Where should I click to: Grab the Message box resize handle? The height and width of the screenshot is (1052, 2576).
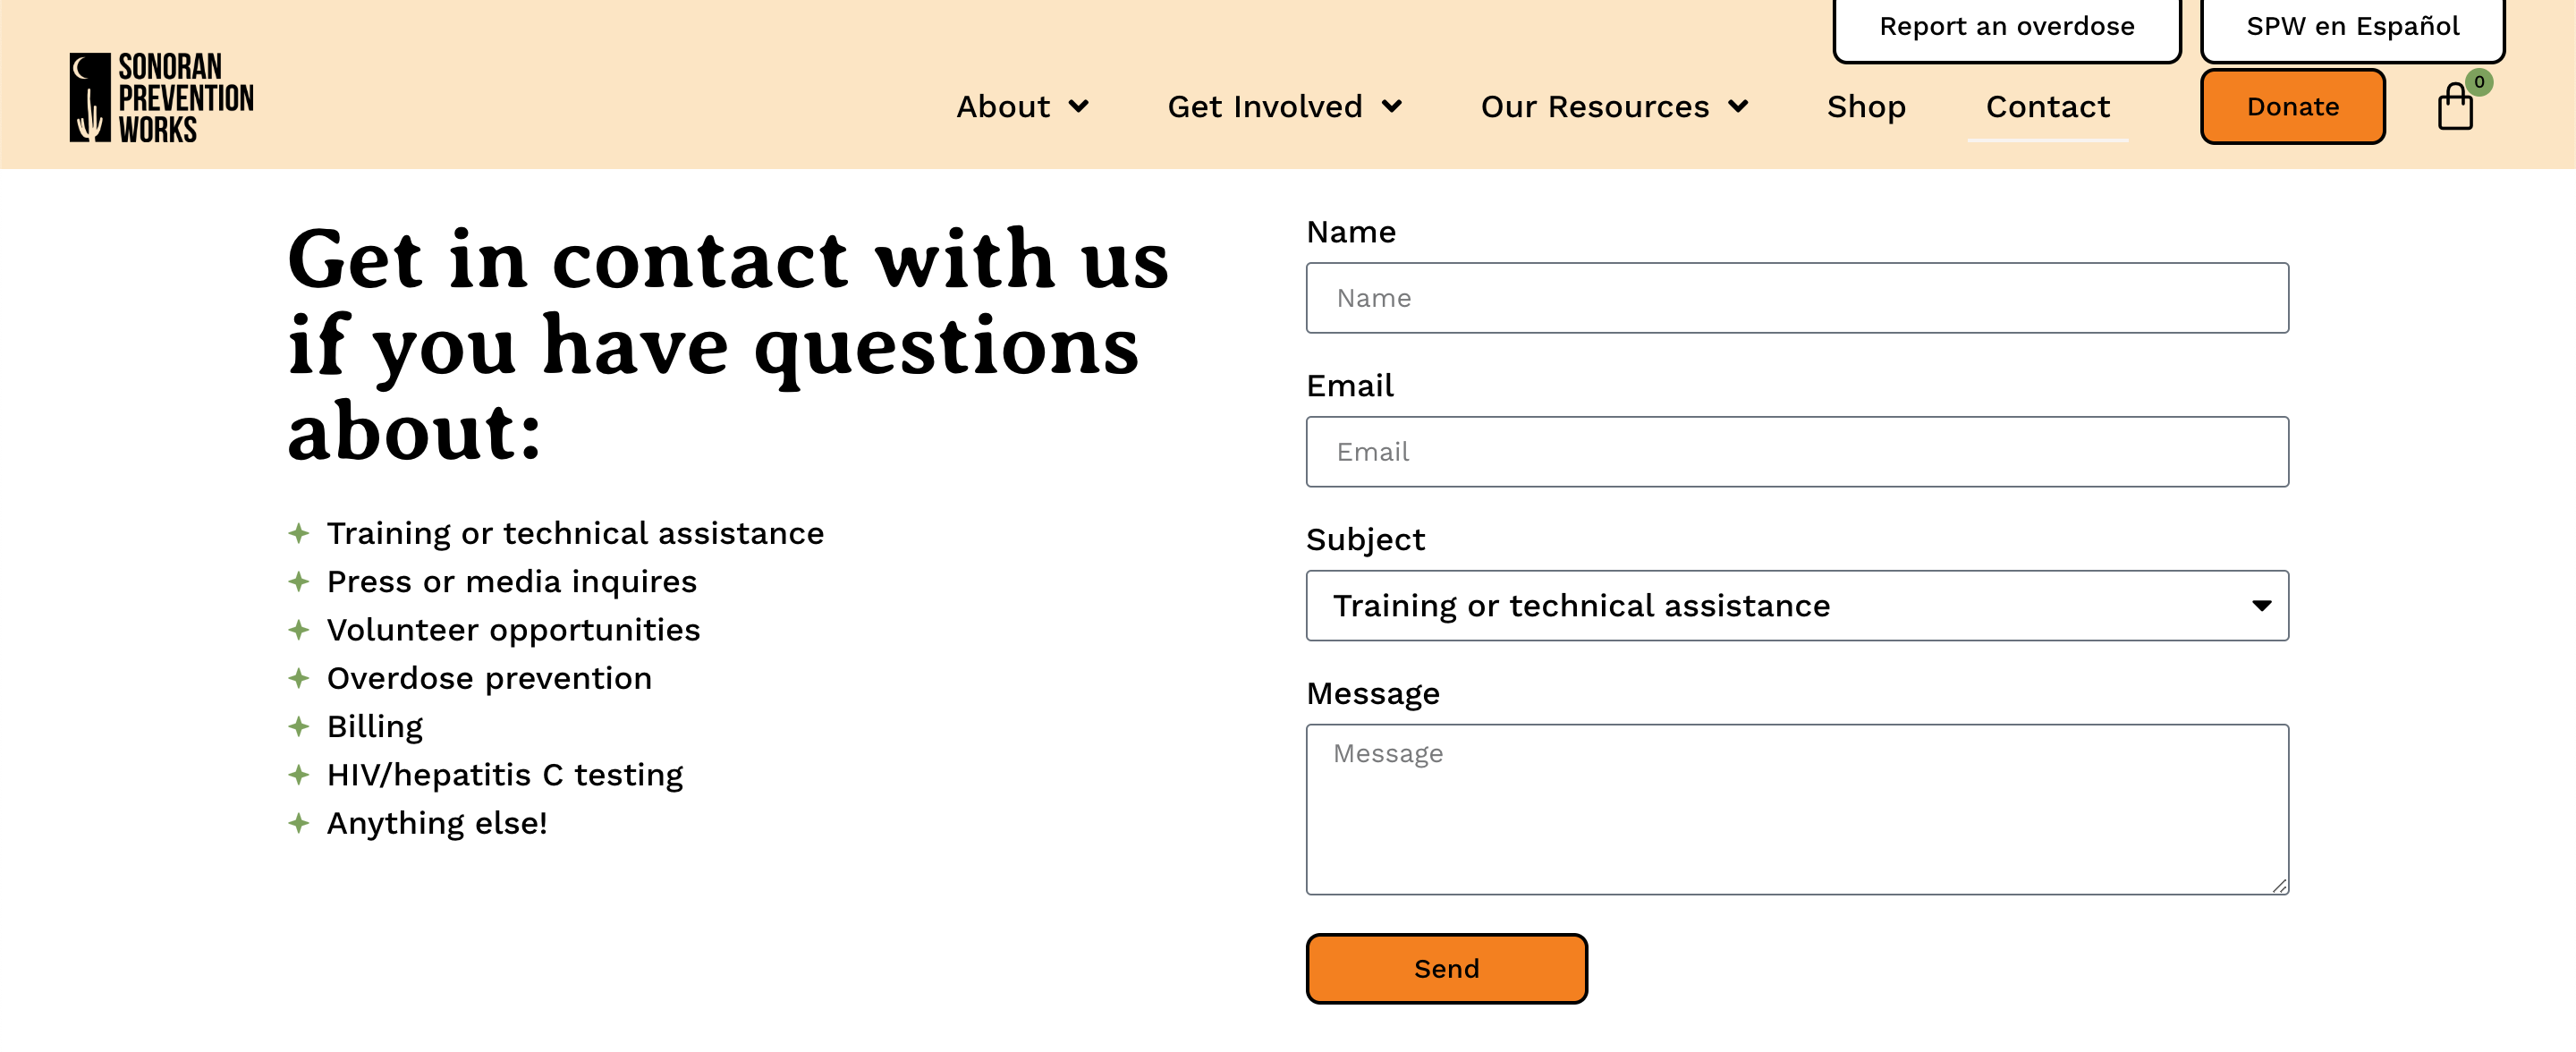(x=2278, y=885)
